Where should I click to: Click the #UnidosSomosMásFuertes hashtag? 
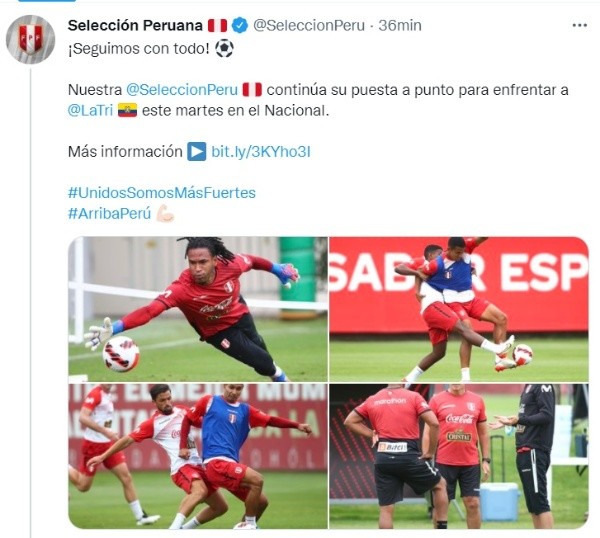click(162, 192)
